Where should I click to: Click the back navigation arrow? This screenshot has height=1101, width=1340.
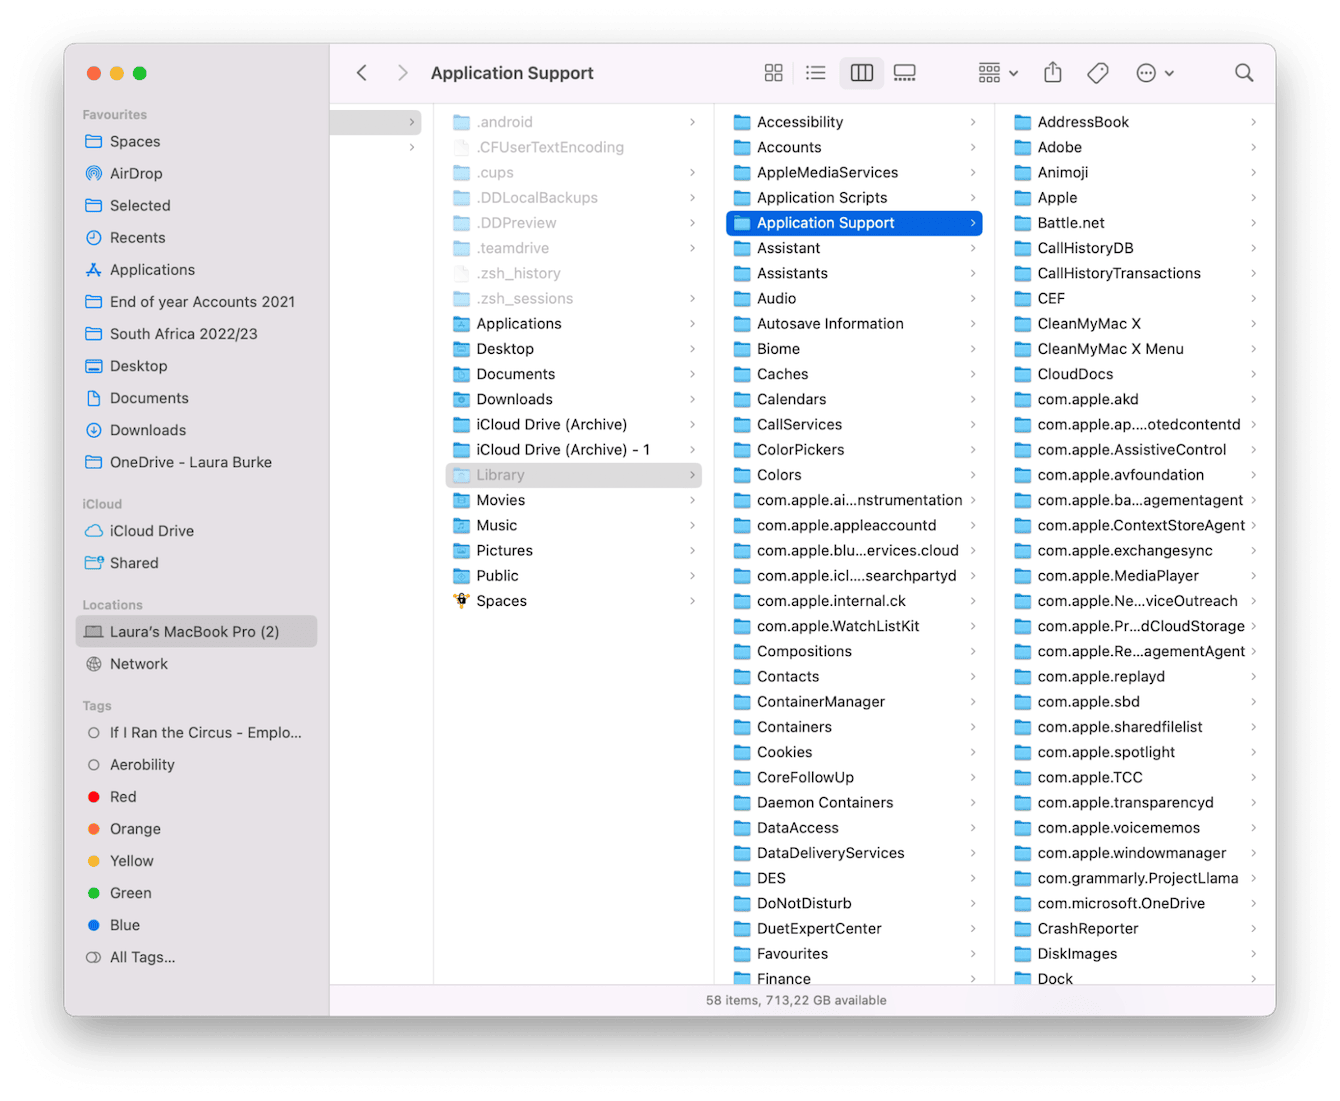click(x=362, y=72)
